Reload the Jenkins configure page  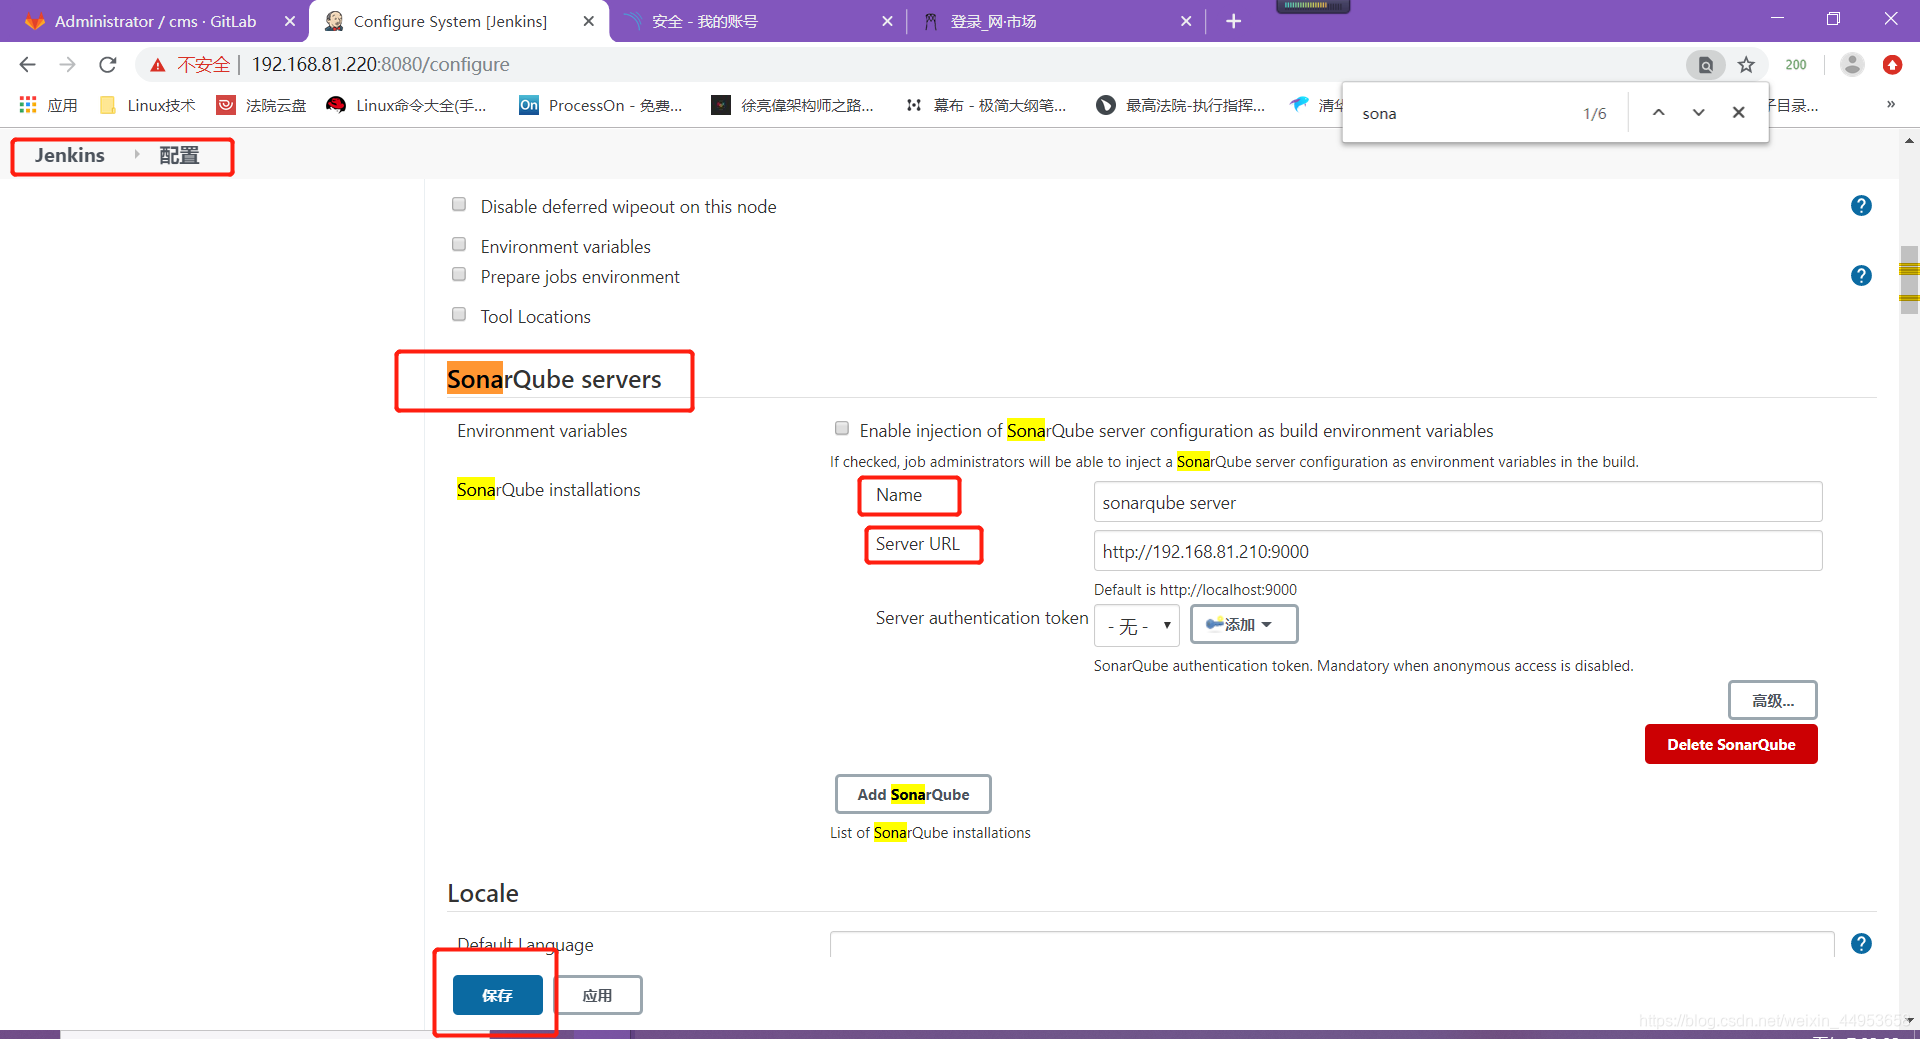click(108, 65)
